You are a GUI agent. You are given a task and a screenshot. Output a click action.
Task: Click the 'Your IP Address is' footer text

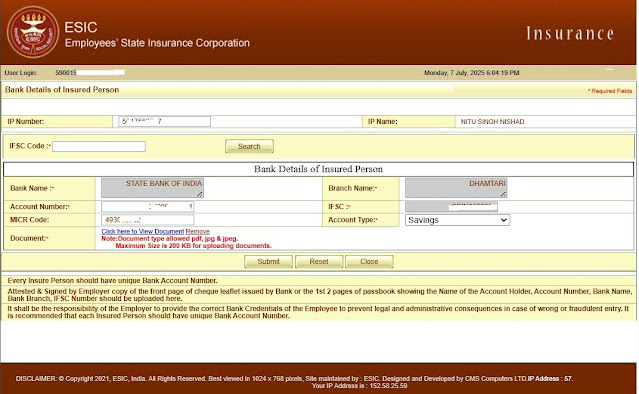click(x=359, y=385)
